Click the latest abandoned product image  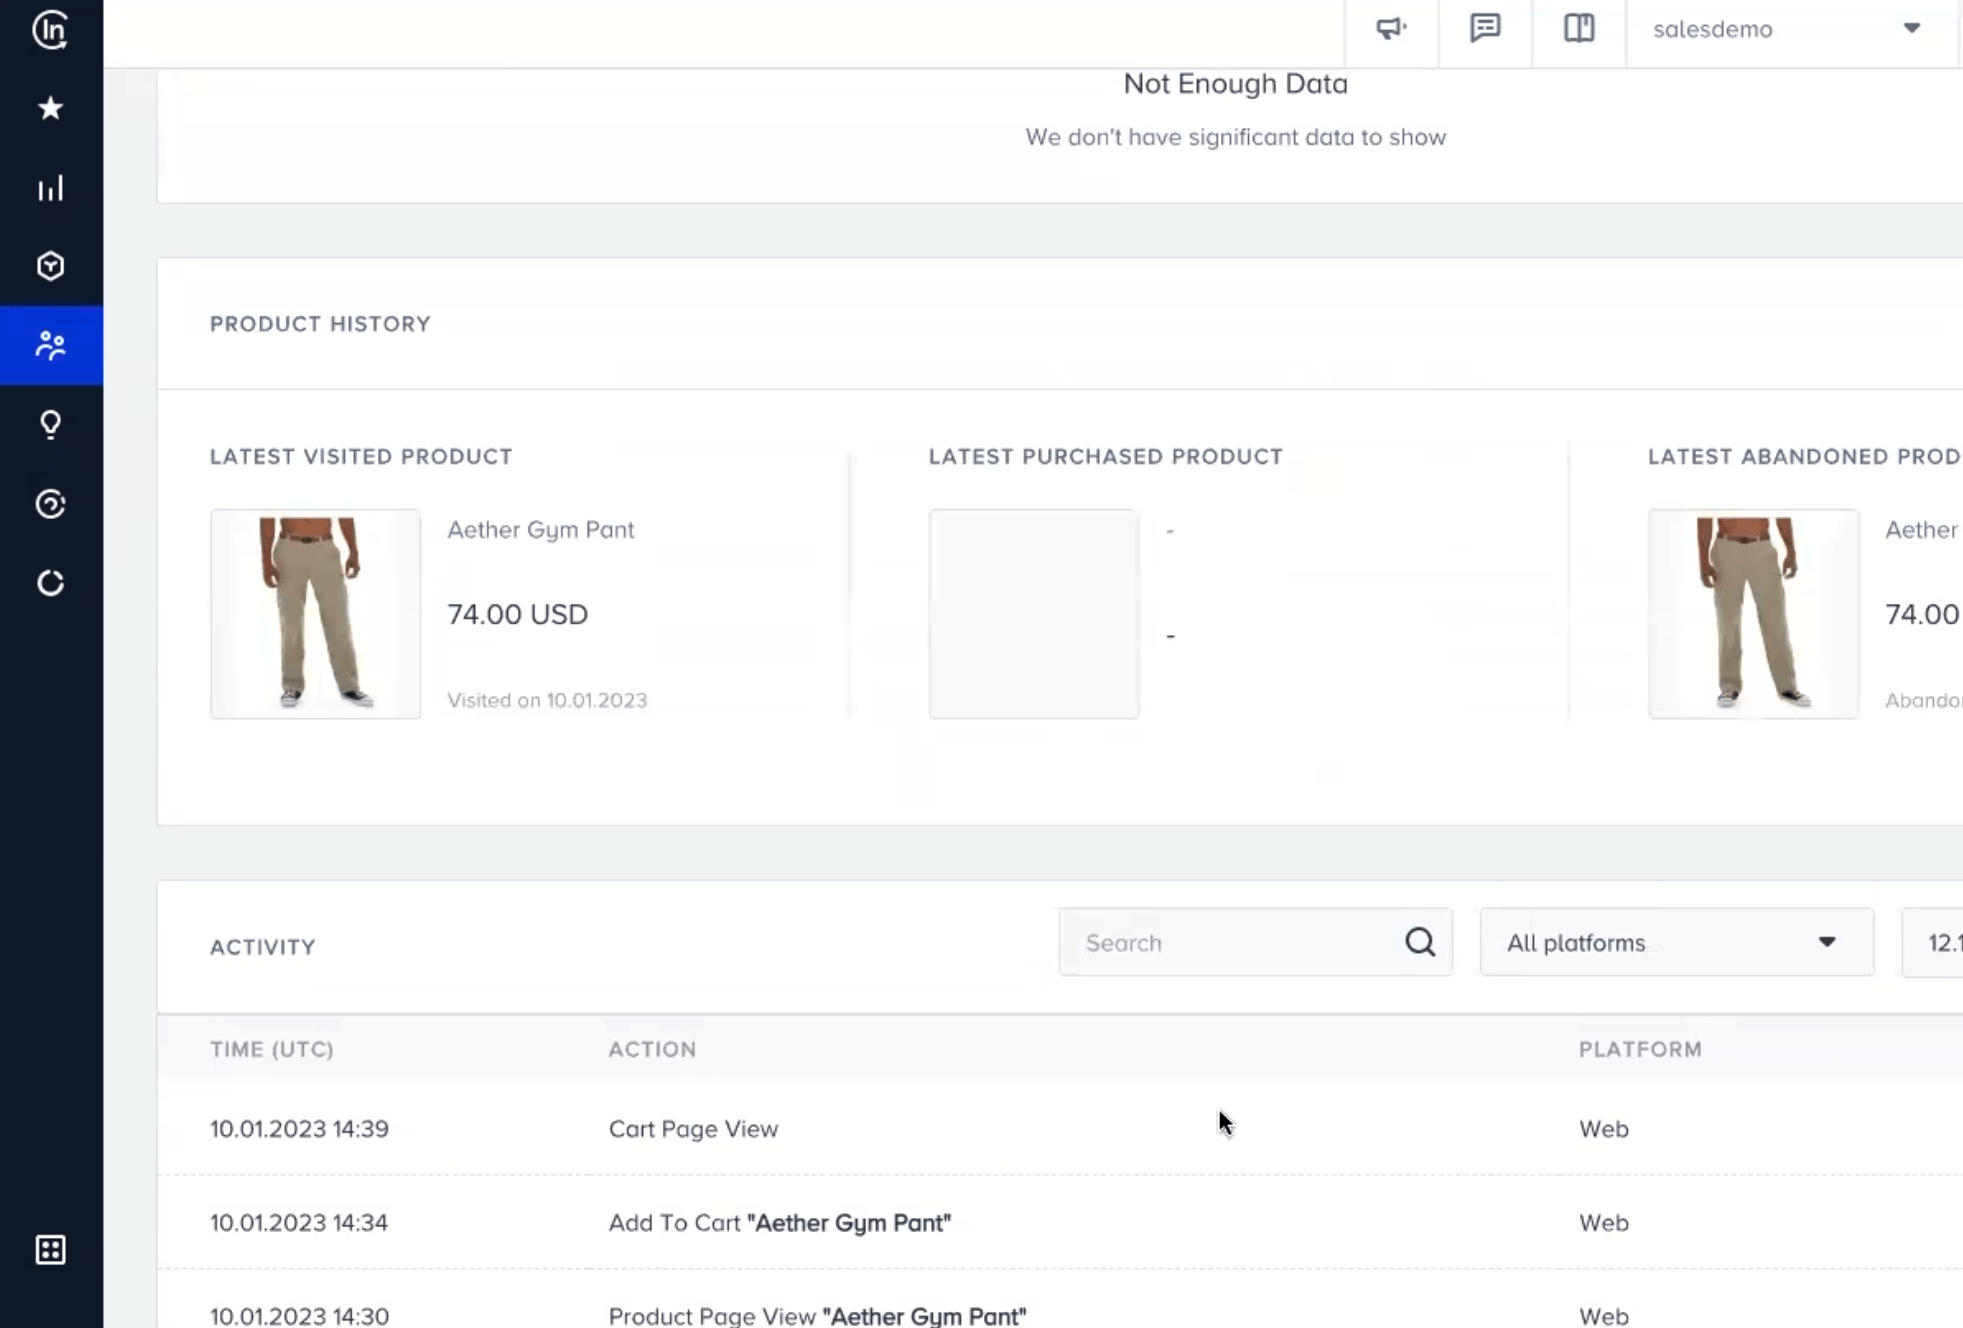[1753, 614]
